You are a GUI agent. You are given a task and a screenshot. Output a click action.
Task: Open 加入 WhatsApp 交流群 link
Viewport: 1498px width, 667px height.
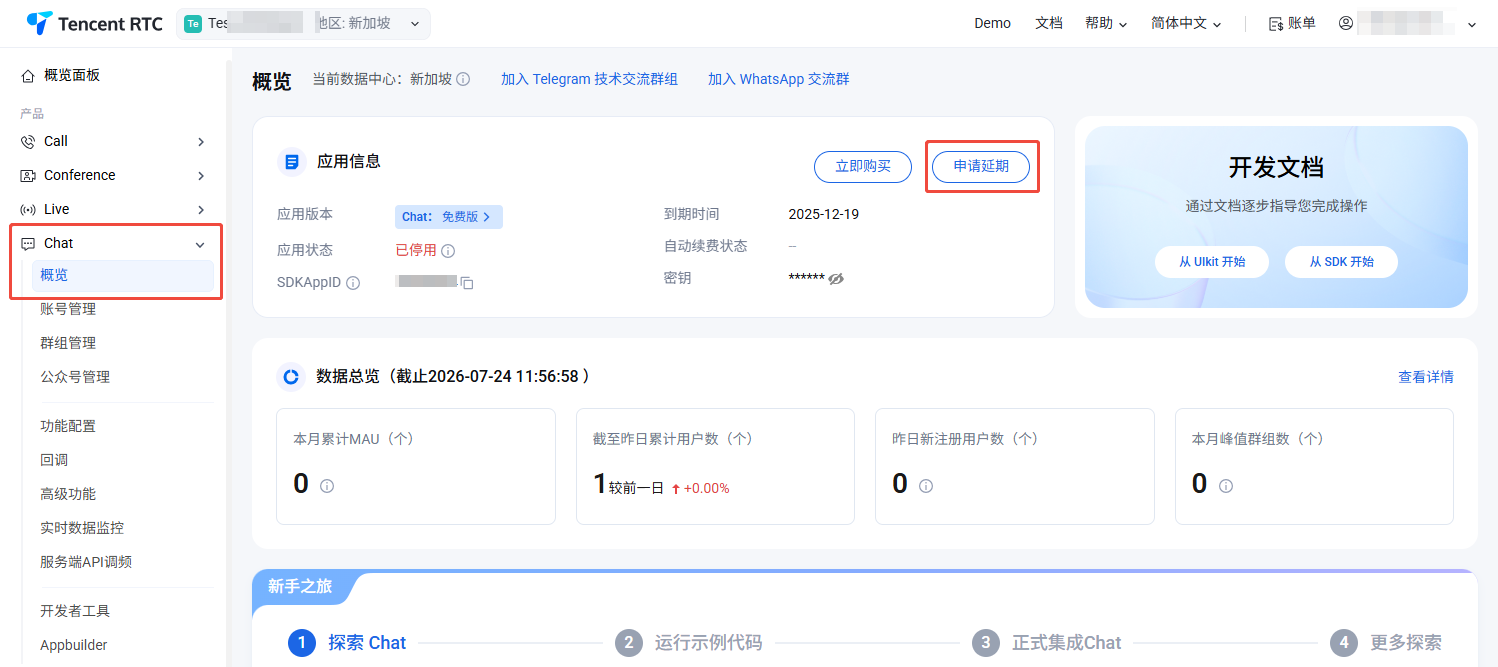tap(779, 80)
